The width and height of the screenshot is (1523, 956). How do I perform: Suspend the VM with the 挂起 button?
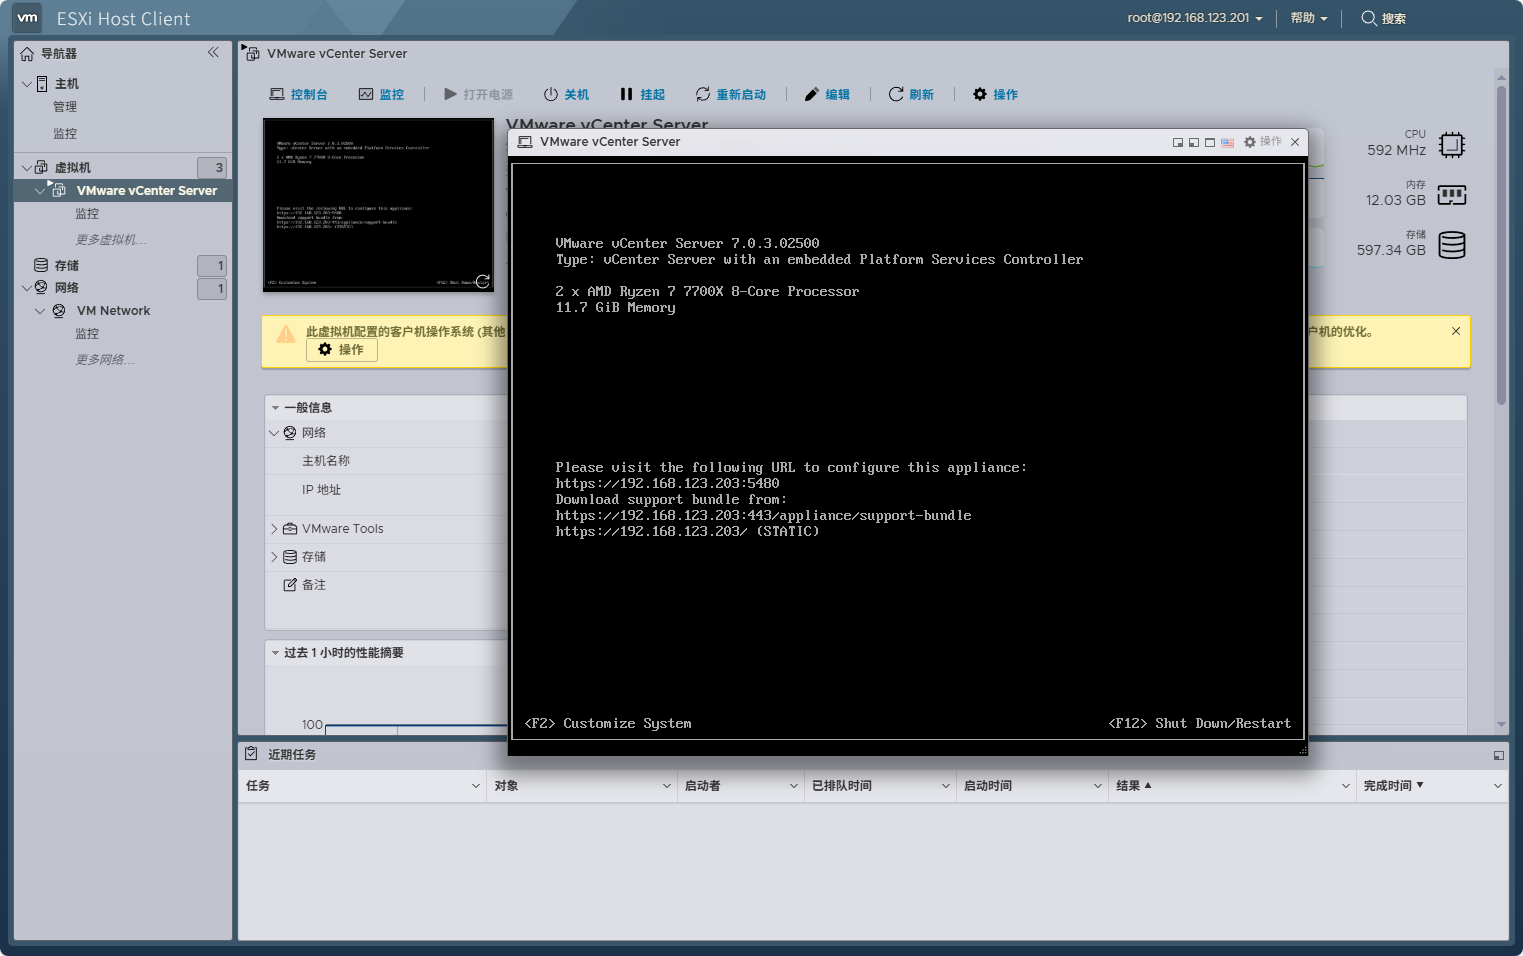[x=642, y=94]
